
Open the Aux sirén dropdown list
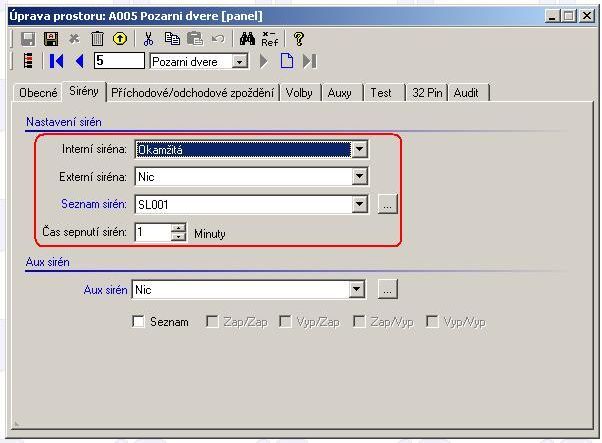pyautogui.click(x=357, y=290)
